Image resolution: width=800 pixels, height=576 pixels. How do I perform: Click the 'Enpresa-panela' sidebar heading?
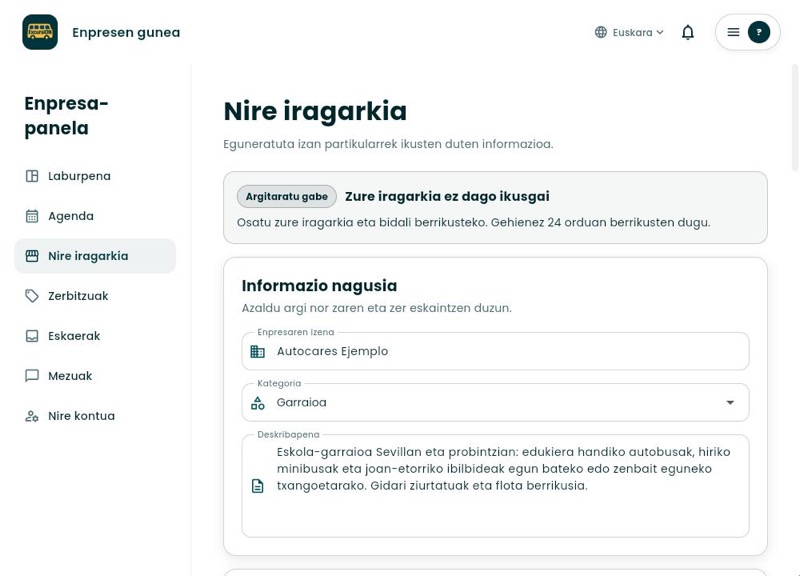coord(66,116)
